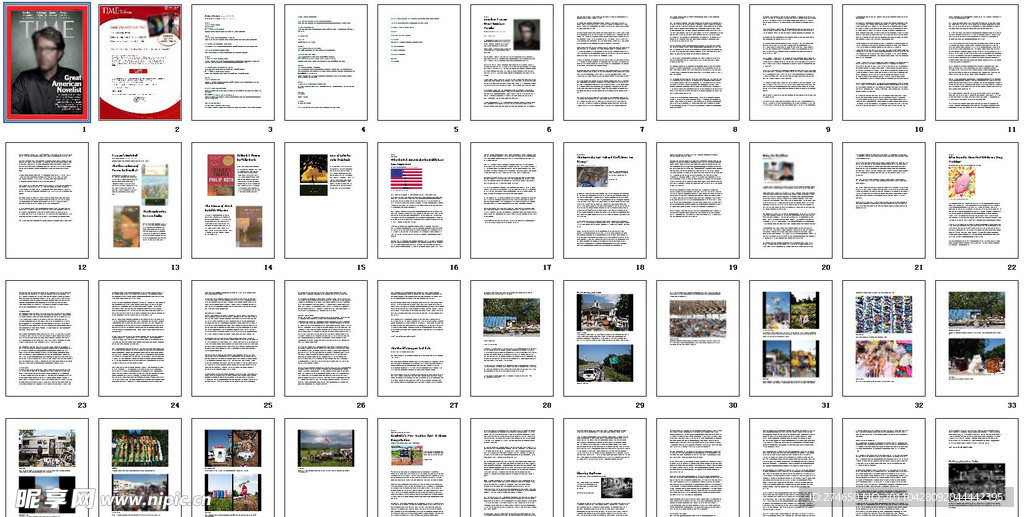Open page 13 with the book covers
This screenshot has height=517, width=1024.
tap(140, 200)
